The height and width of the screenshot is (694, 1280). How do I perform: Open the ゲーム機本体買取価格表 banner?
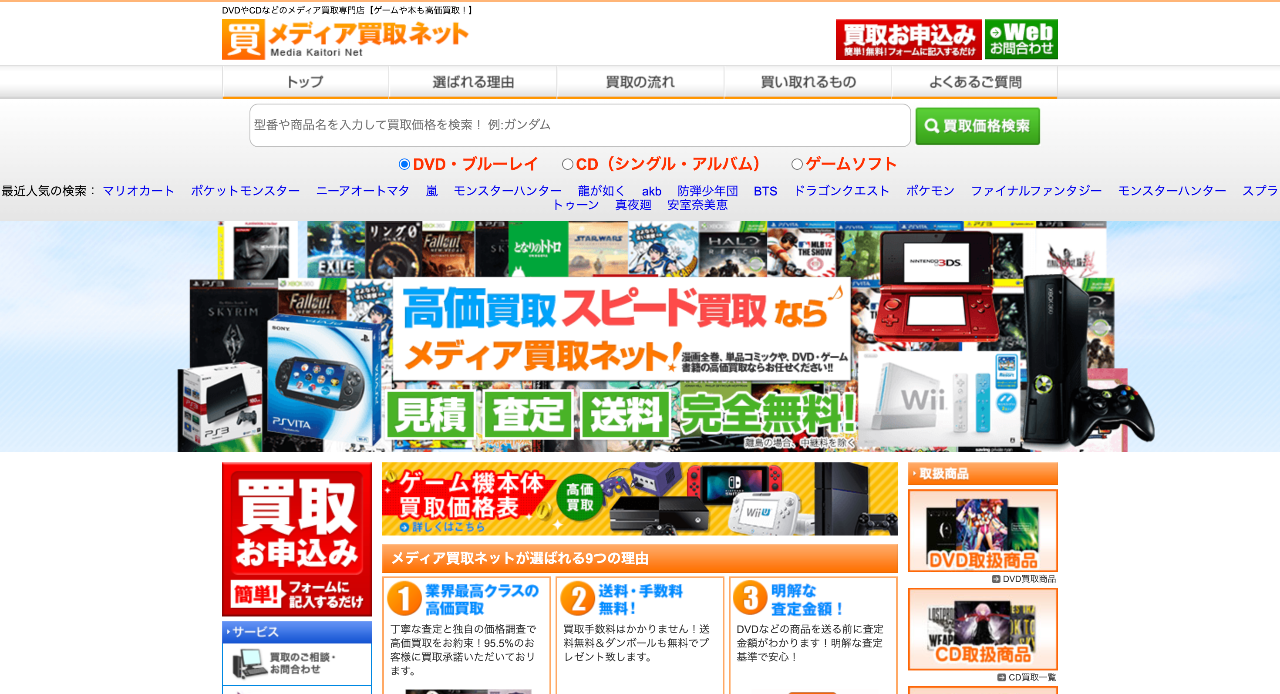640,499
